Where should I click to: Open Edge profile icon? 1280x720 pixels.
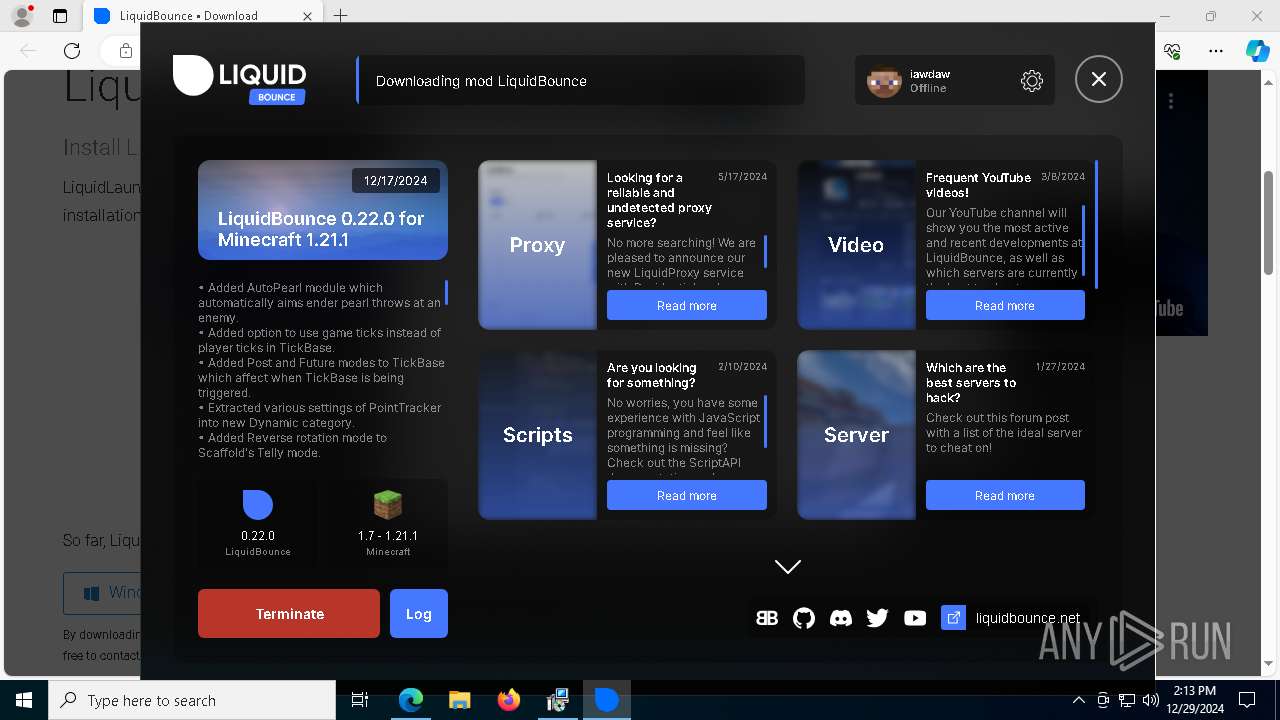[21, 16]
